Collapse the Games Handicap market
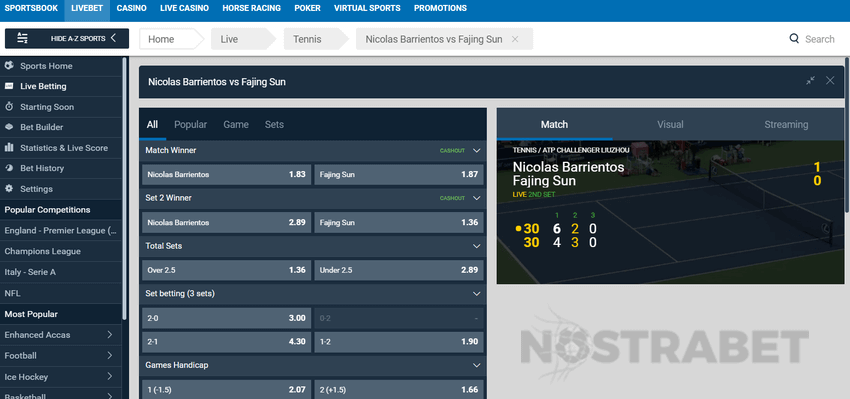This screenshot has height=399, width=850. click(476, 365)
